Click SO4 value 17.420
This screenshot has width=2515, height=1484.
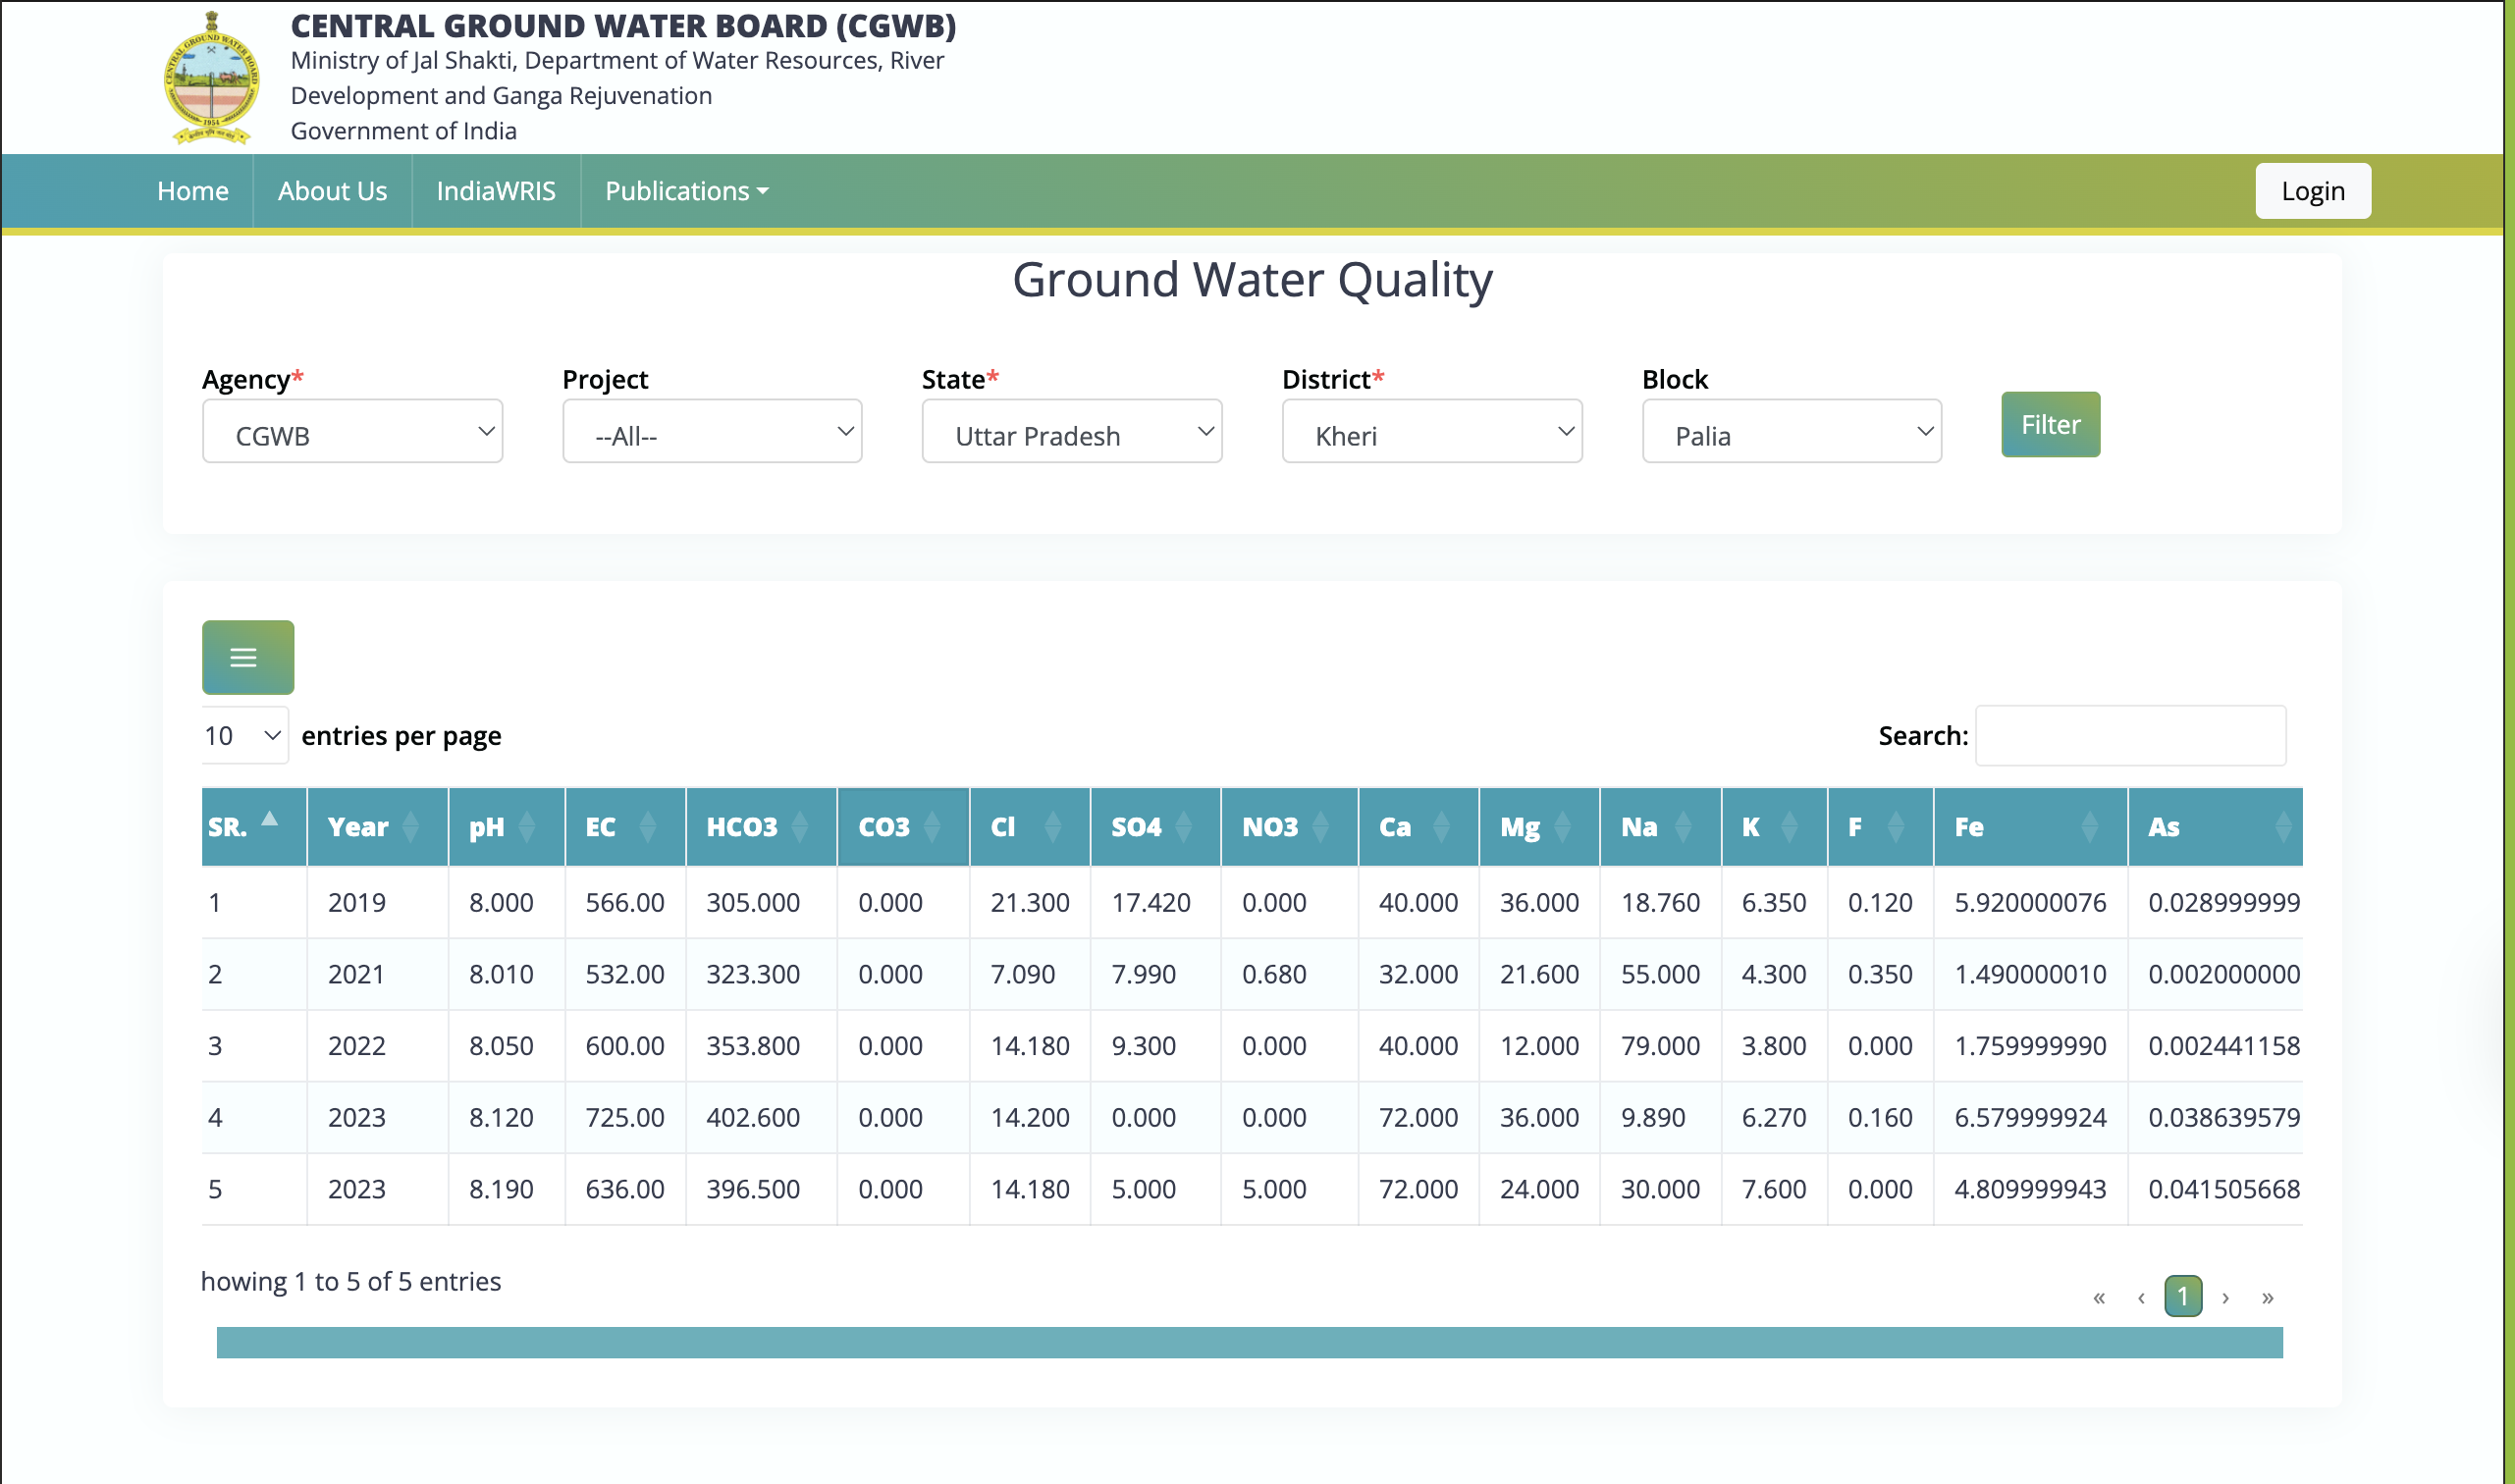coord(1151,902)
